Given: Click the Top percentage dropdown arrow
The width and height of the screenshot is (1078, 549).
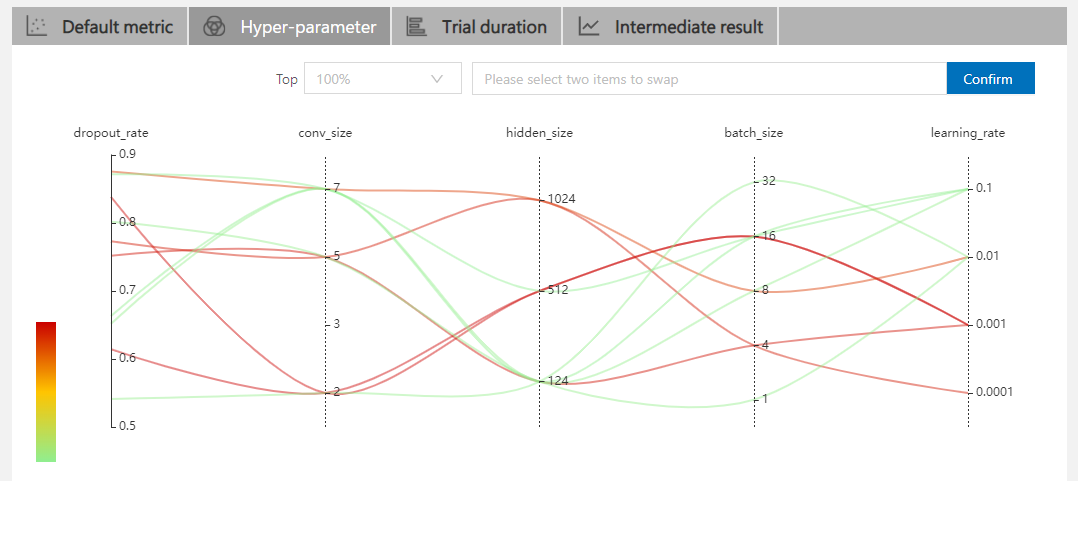Looking at the screenshot, I should click(437, 79).
